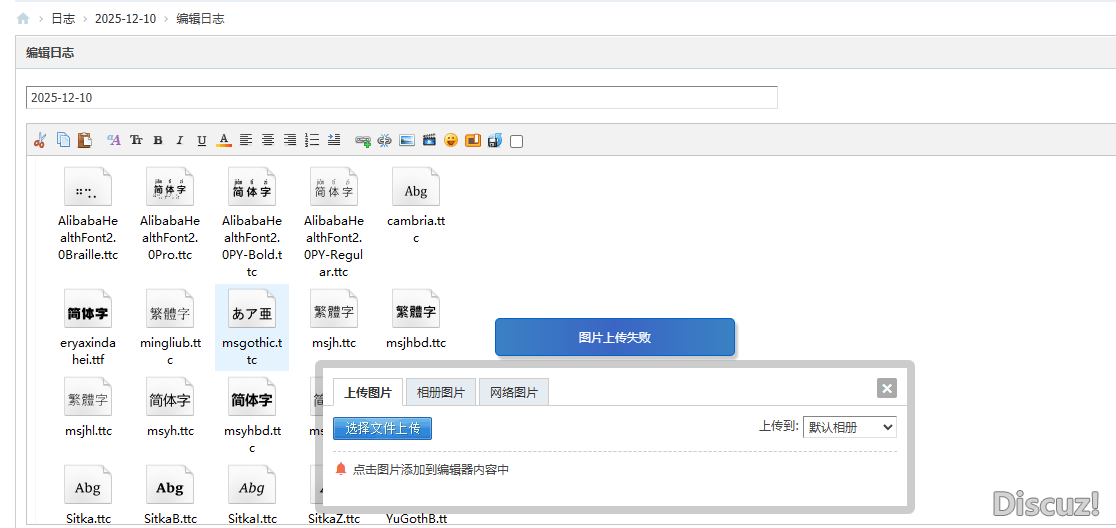
Task: Toggle bold formatting in editor toolbar
Action: pos(158,140)
